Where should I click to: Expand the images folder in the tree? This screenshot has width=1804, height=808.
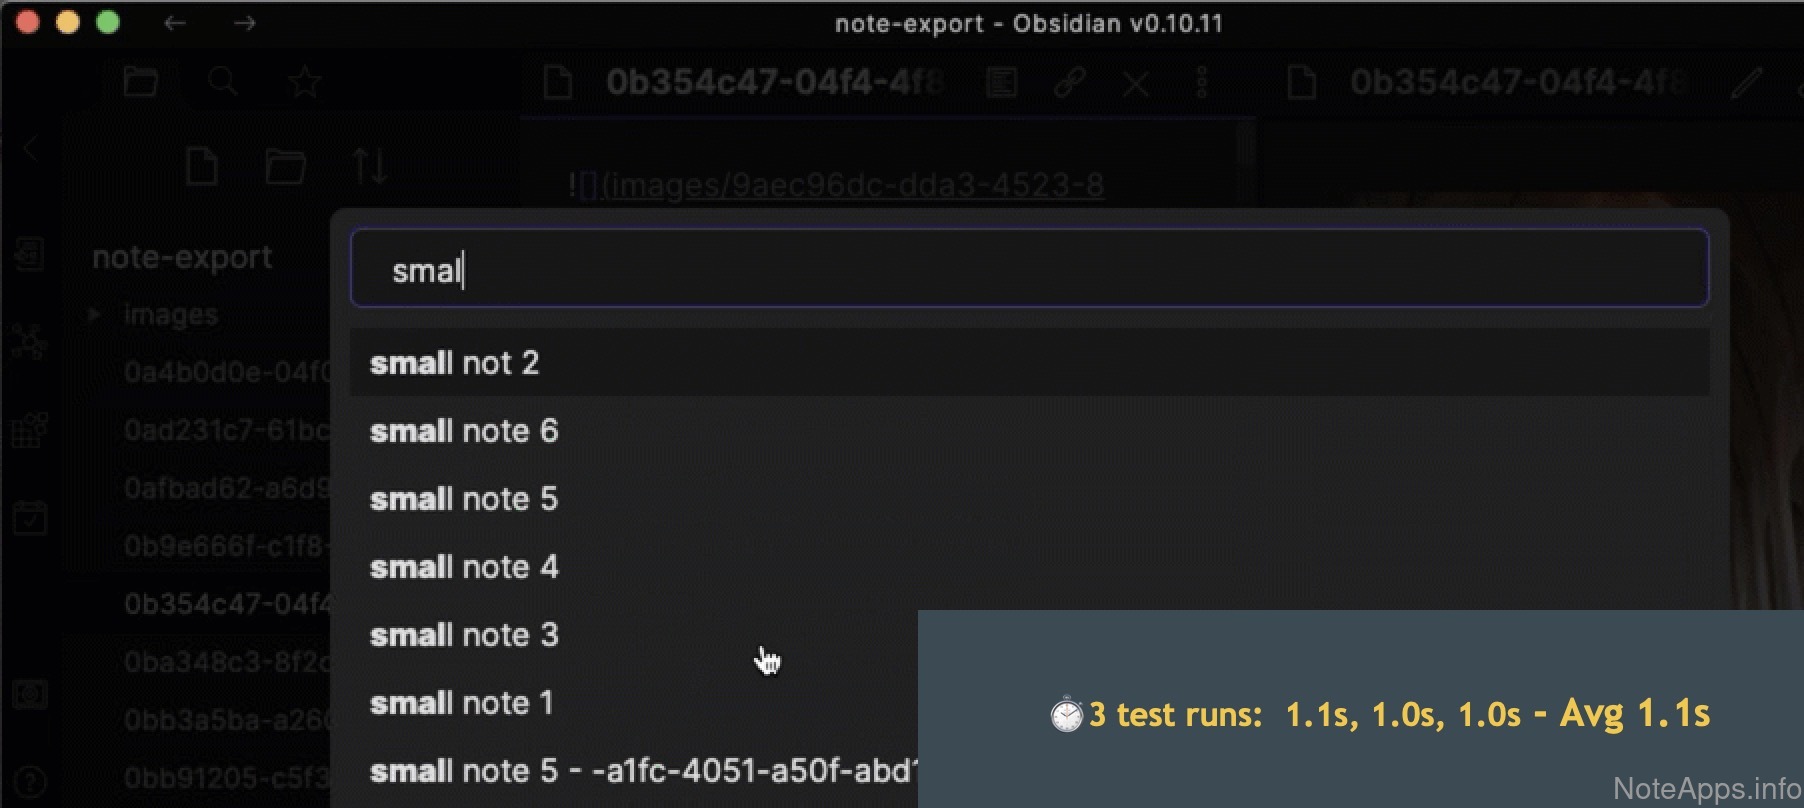[x=95, y=314]
